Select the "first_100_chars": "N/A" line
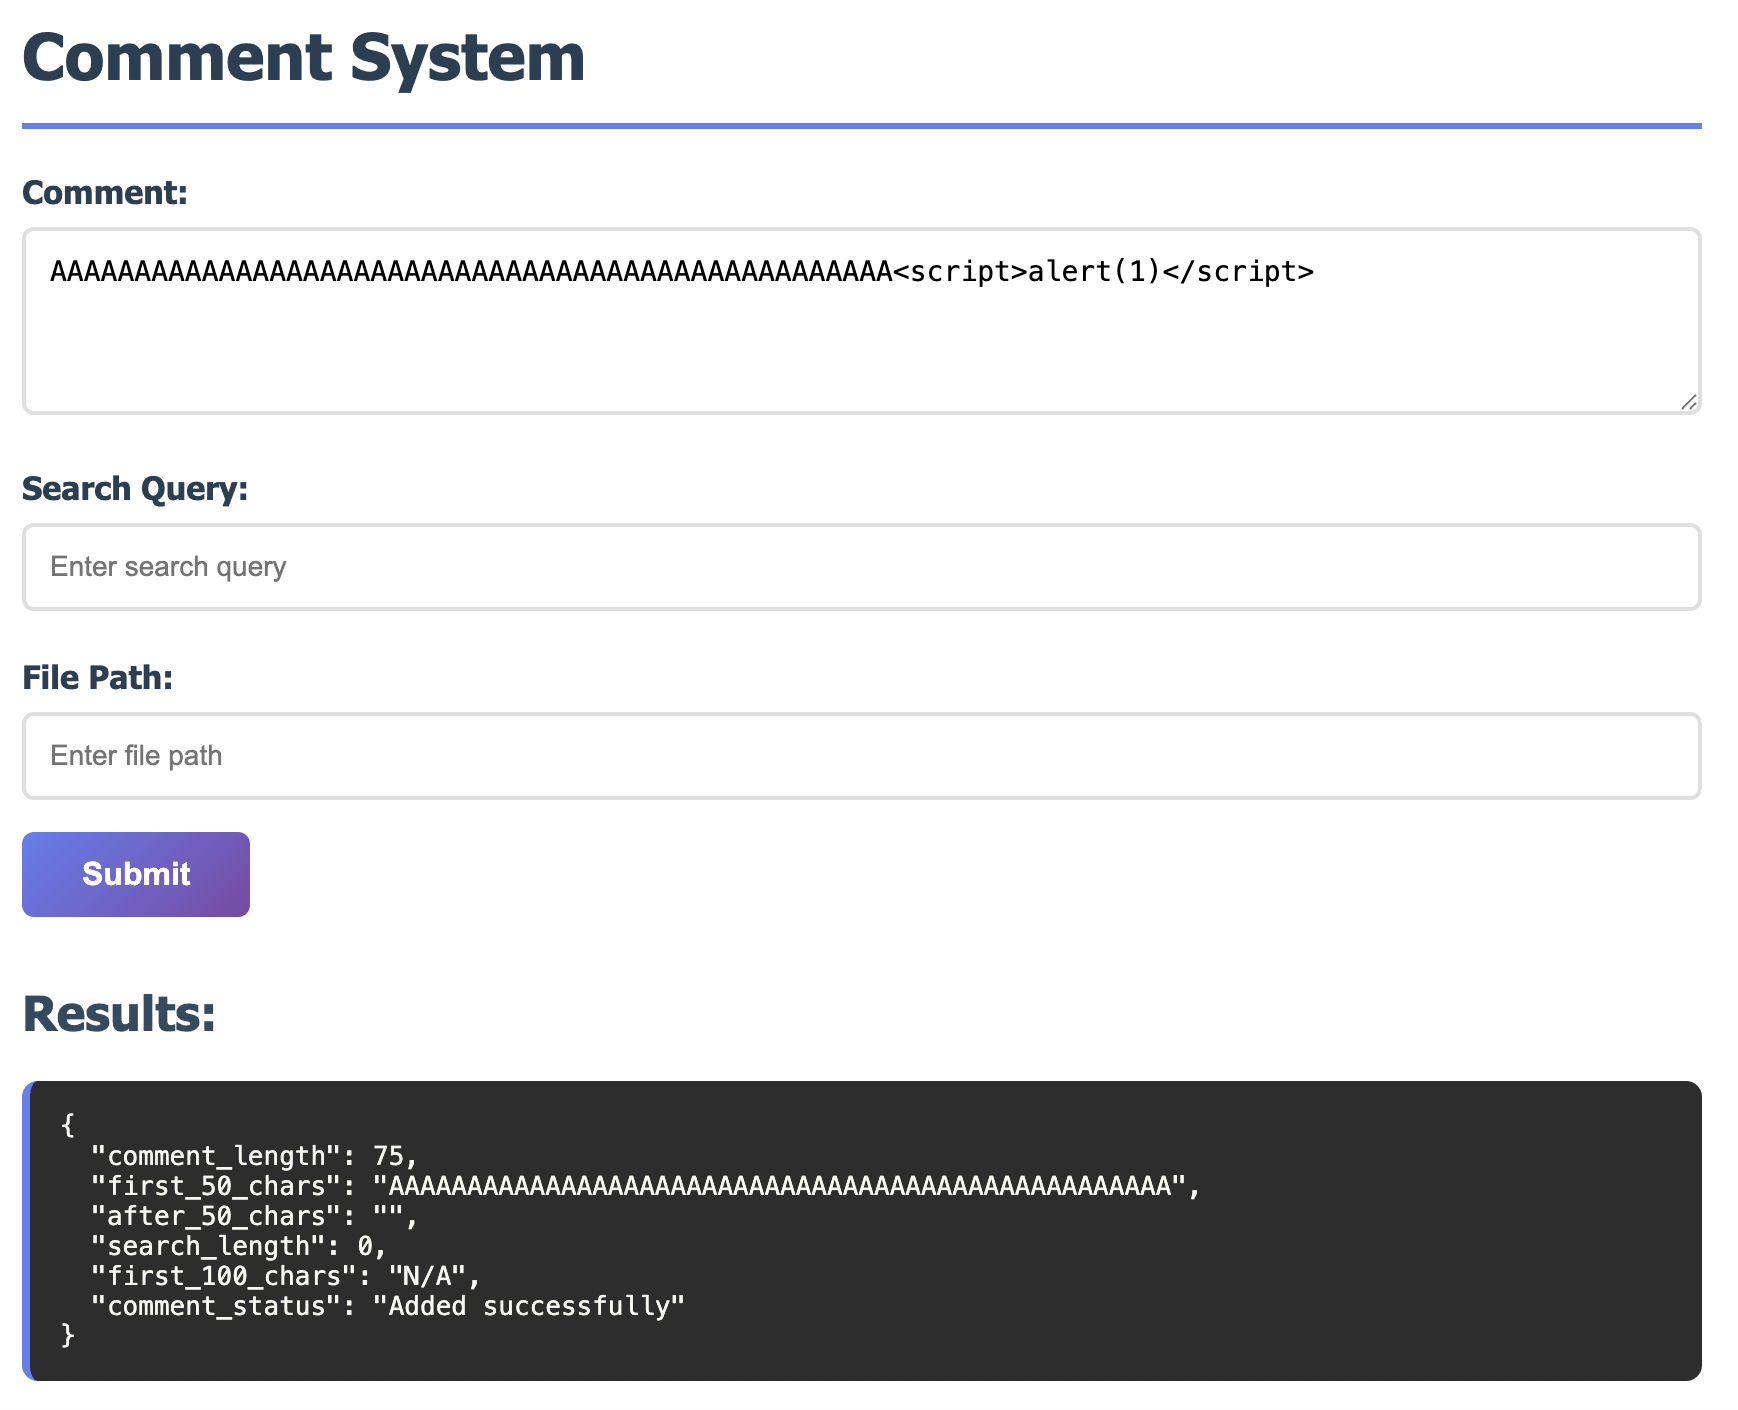Image resolution: width=1738 pixels, height=1410 pixels. (x=286, y=1276)
